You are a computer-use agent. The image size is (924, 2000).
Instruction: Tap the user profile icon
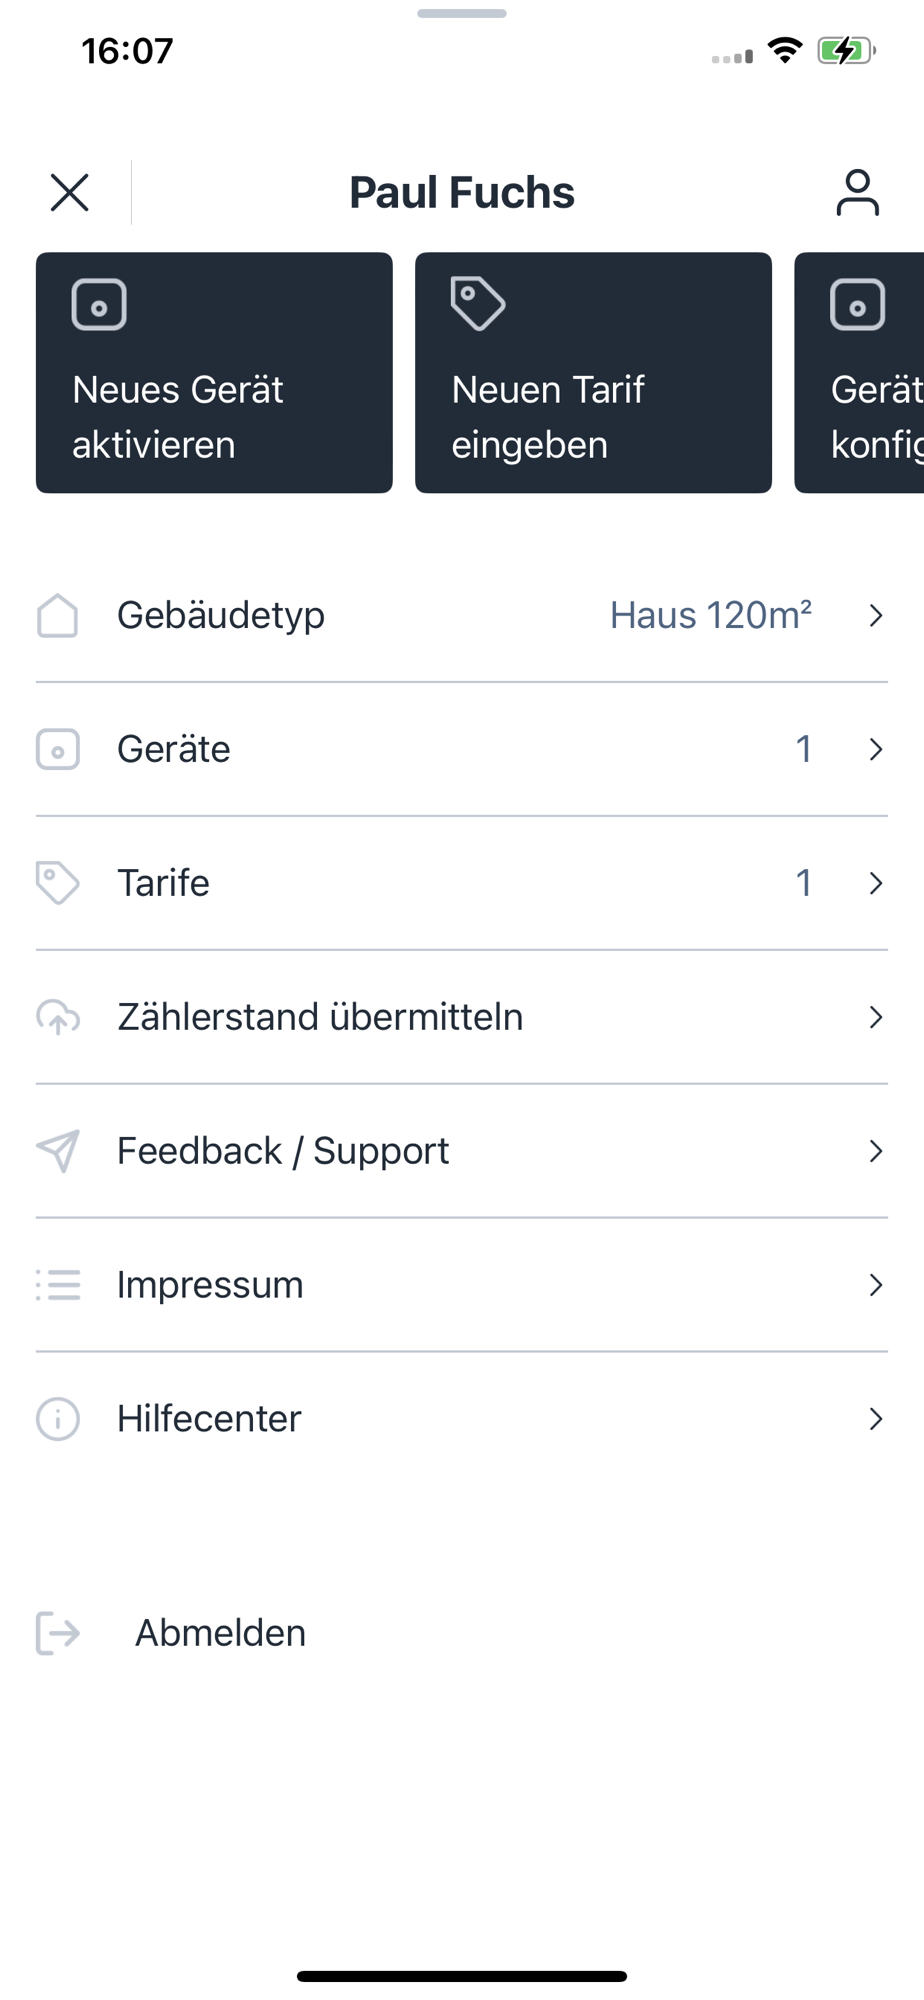(857, 193)
